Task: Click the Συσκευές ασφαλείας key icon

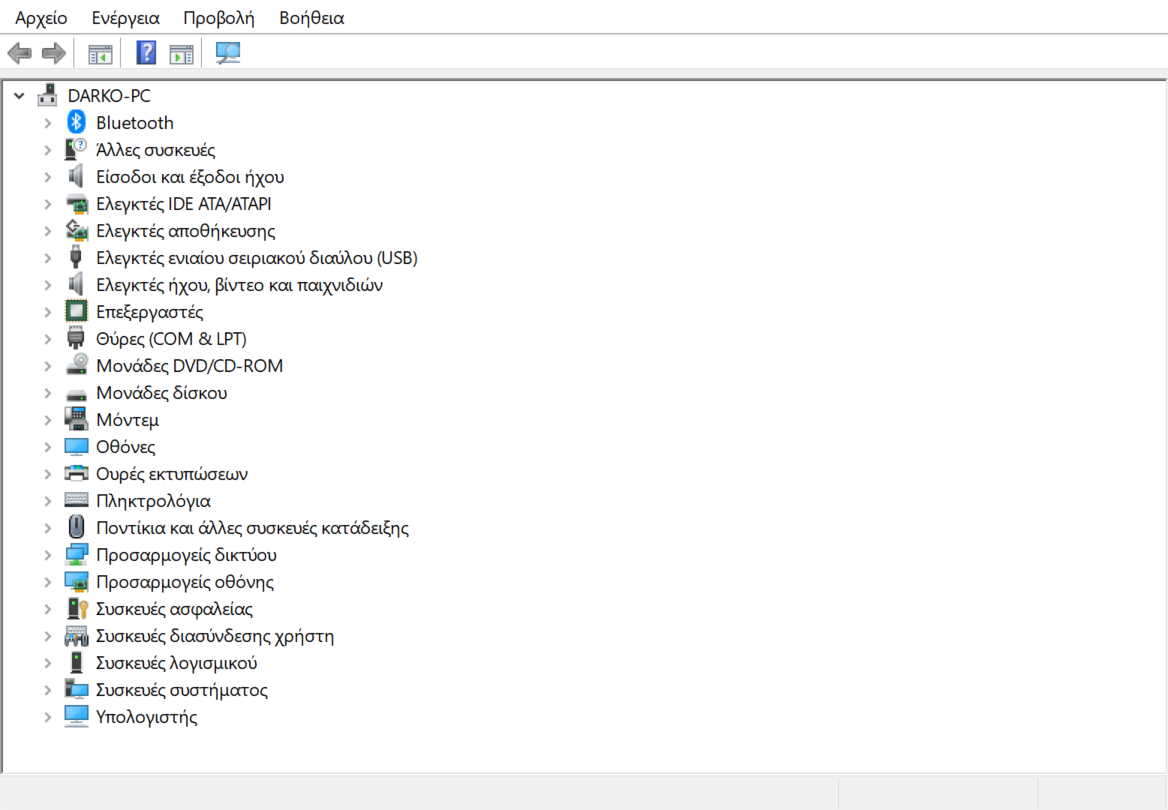Action: (77, 608)
